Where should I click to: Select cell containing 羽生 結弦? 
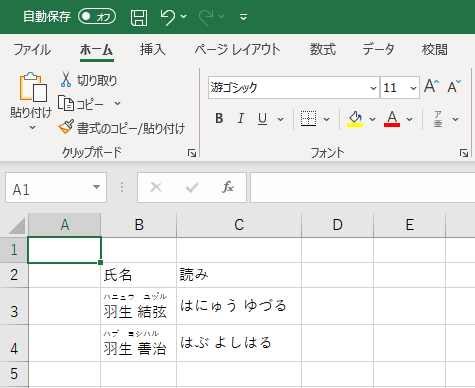click(x=139, y=306)
